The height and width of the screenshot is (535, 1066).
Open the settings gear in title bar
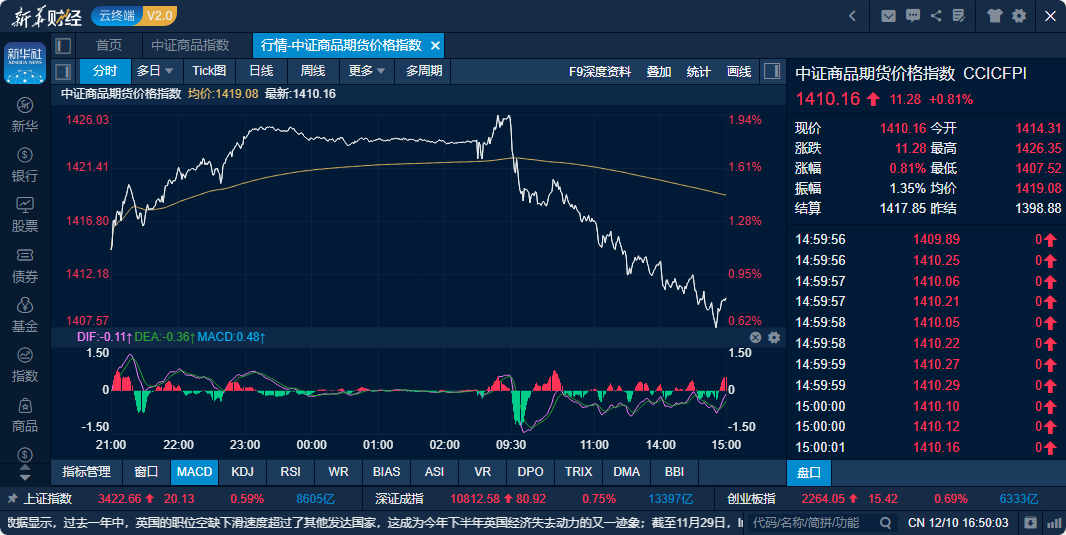1019,15
